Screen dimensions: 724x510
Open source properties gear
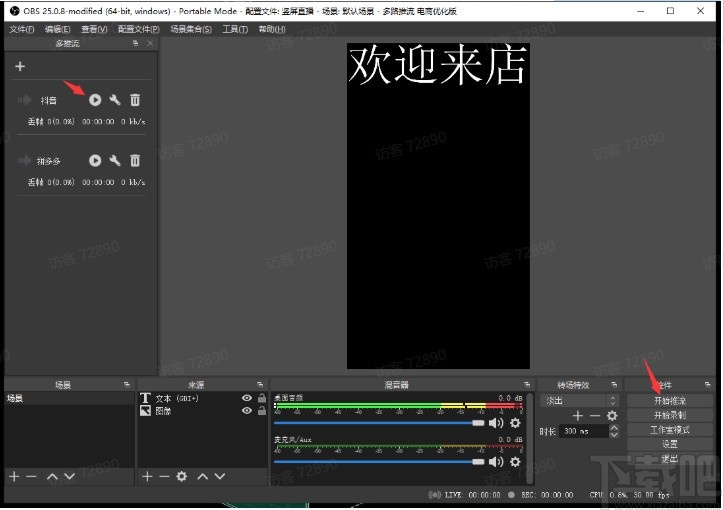coord(182,476)
